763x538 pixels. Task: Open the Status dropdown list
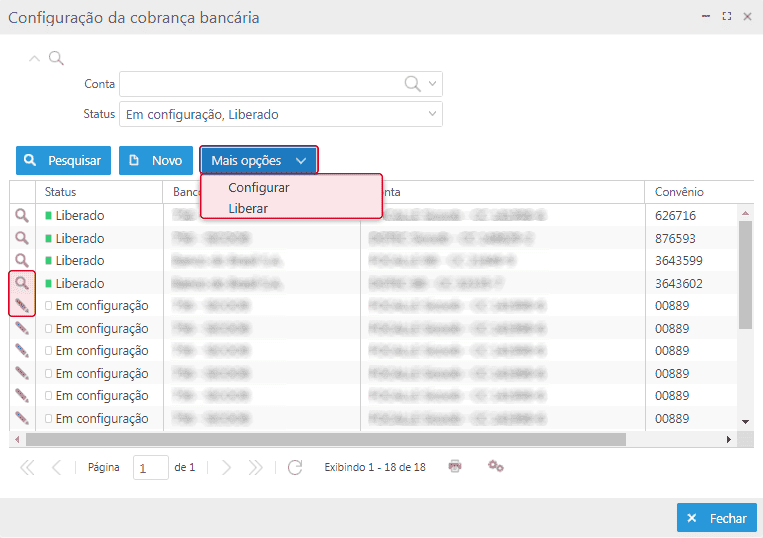click(433, 114)
